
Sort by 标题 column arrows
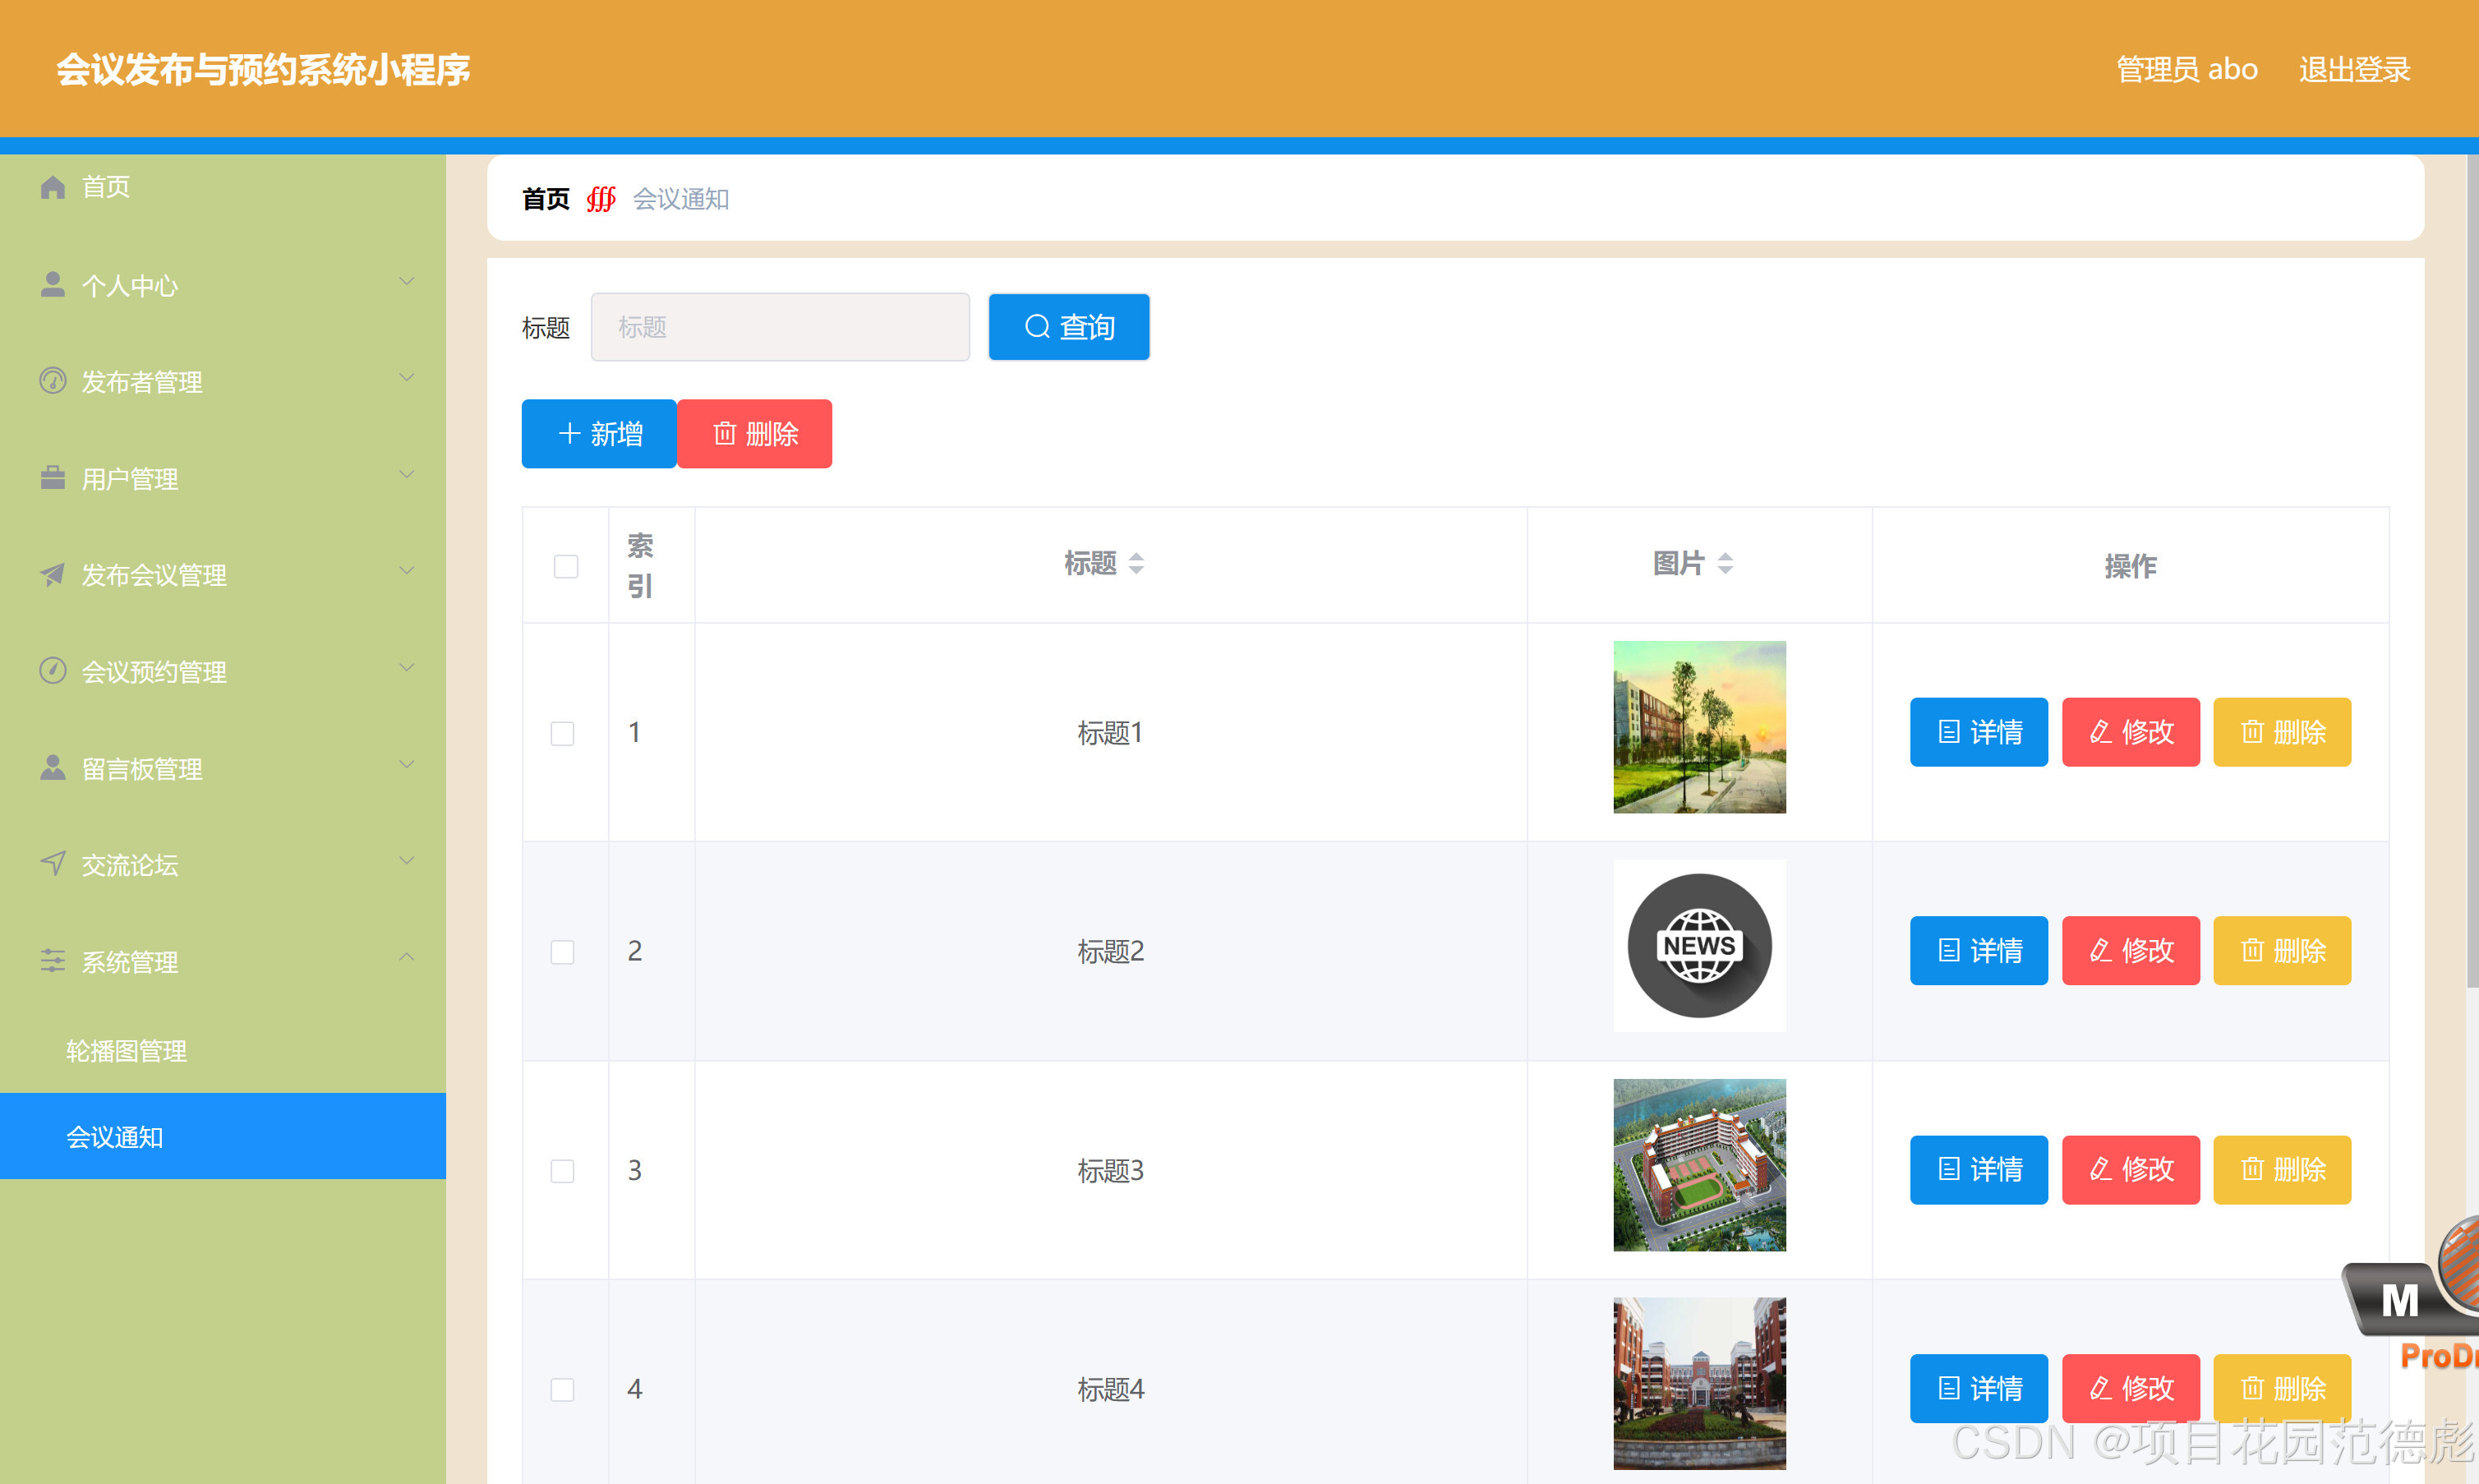tap(1136, 564)
